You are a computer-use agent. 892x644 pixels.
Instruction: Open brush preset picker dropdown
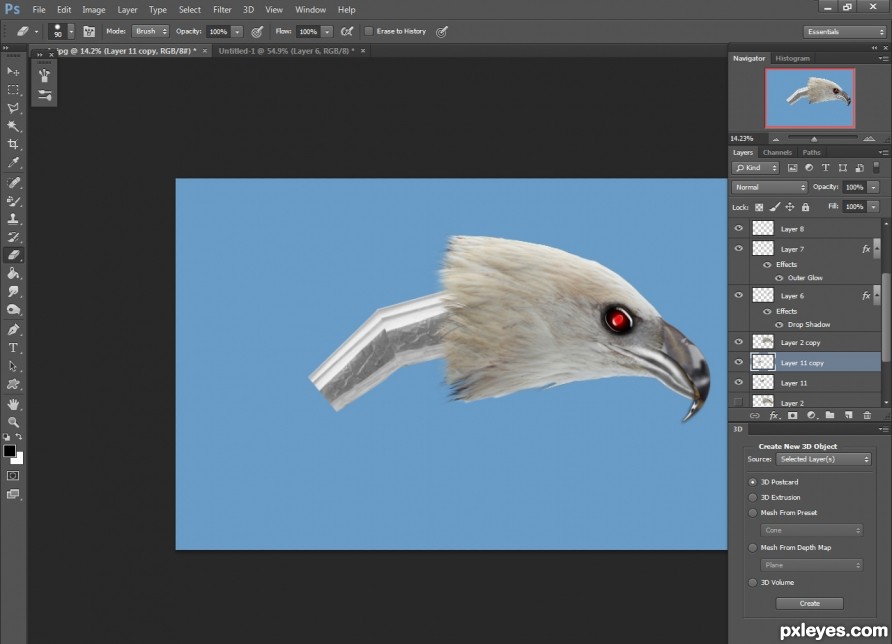tap(71, 31)
